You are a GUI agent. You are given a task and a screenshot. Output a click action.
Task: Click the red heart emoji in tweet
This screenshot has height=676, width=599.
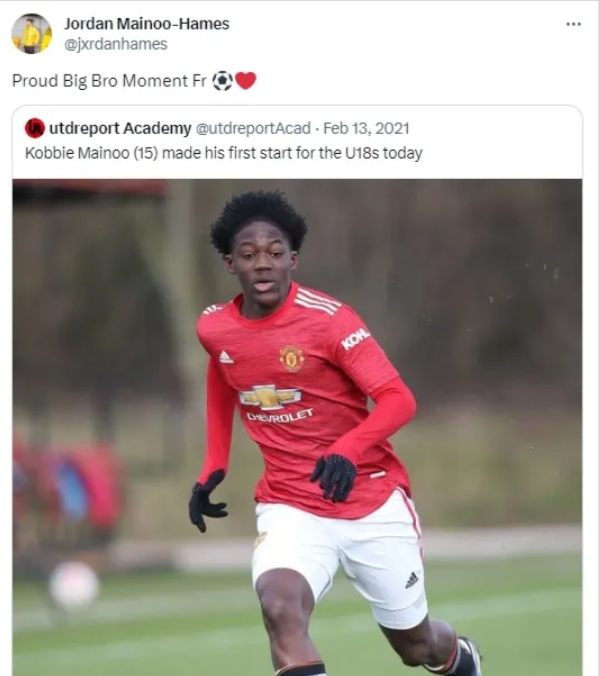click(246, 81)
